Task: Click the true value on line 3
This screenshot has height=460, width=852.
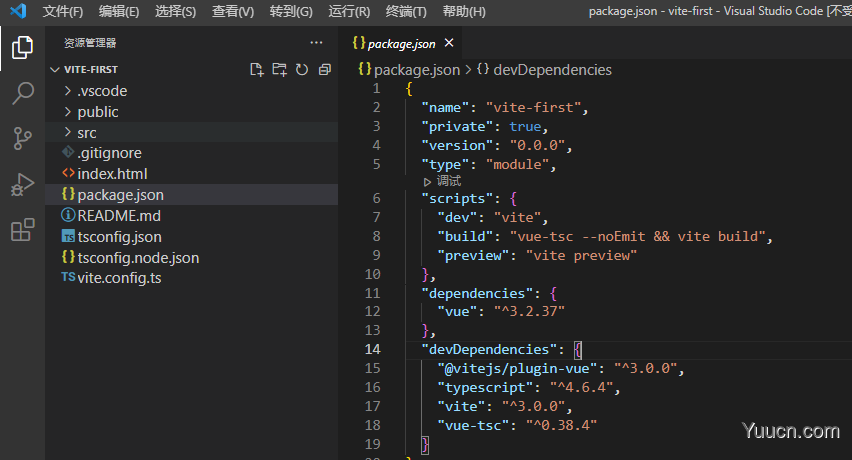Action: pos(525,127)
